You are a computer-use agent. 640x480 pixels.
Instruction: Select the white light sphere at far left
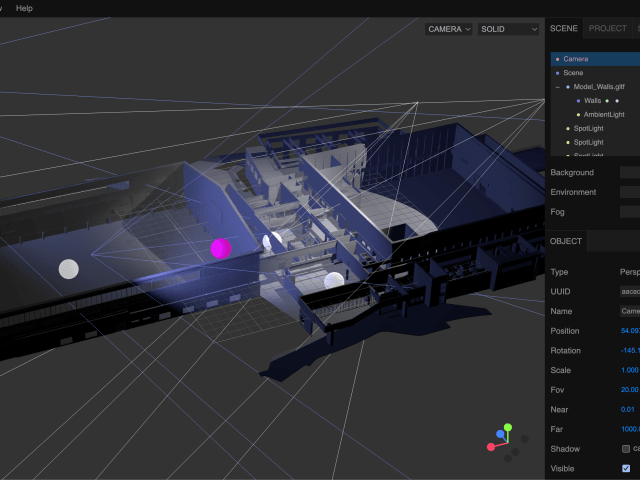[x=69, y=269]
